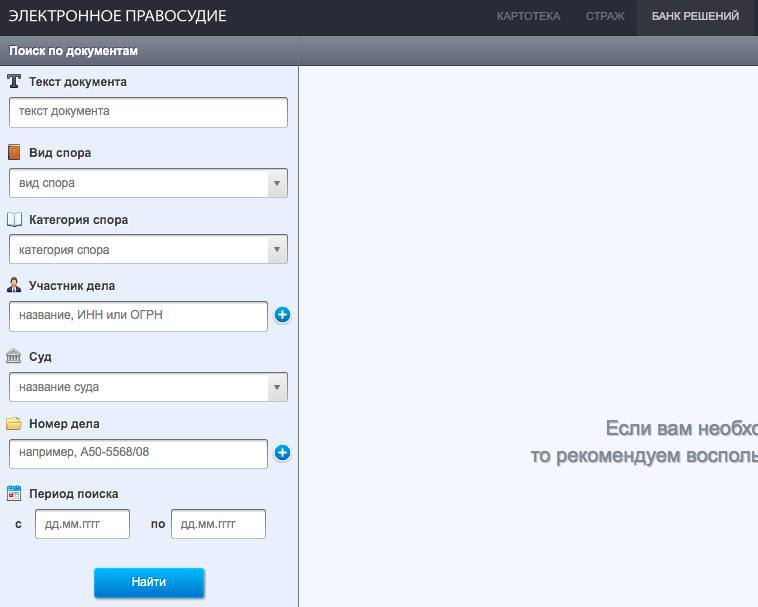Open the 'название суда' dropdown arrow
This screenshot has width=758, height=607.
(277, 387)
